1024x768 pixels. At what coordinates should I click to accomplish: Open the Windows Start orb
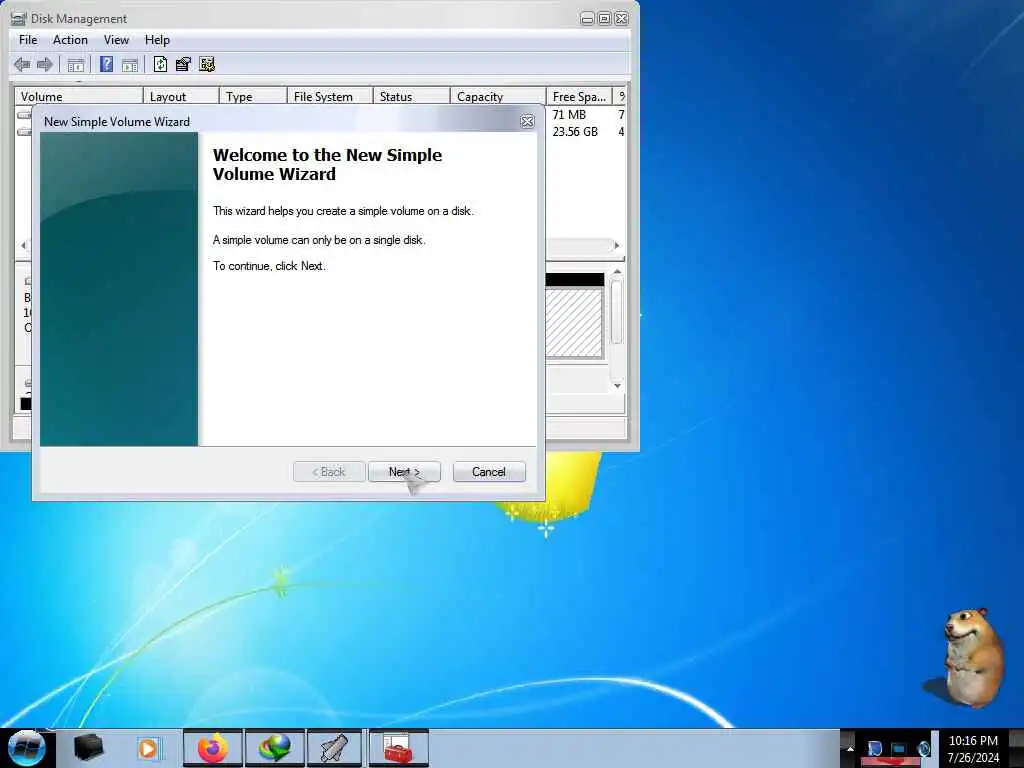pos(26,748)
